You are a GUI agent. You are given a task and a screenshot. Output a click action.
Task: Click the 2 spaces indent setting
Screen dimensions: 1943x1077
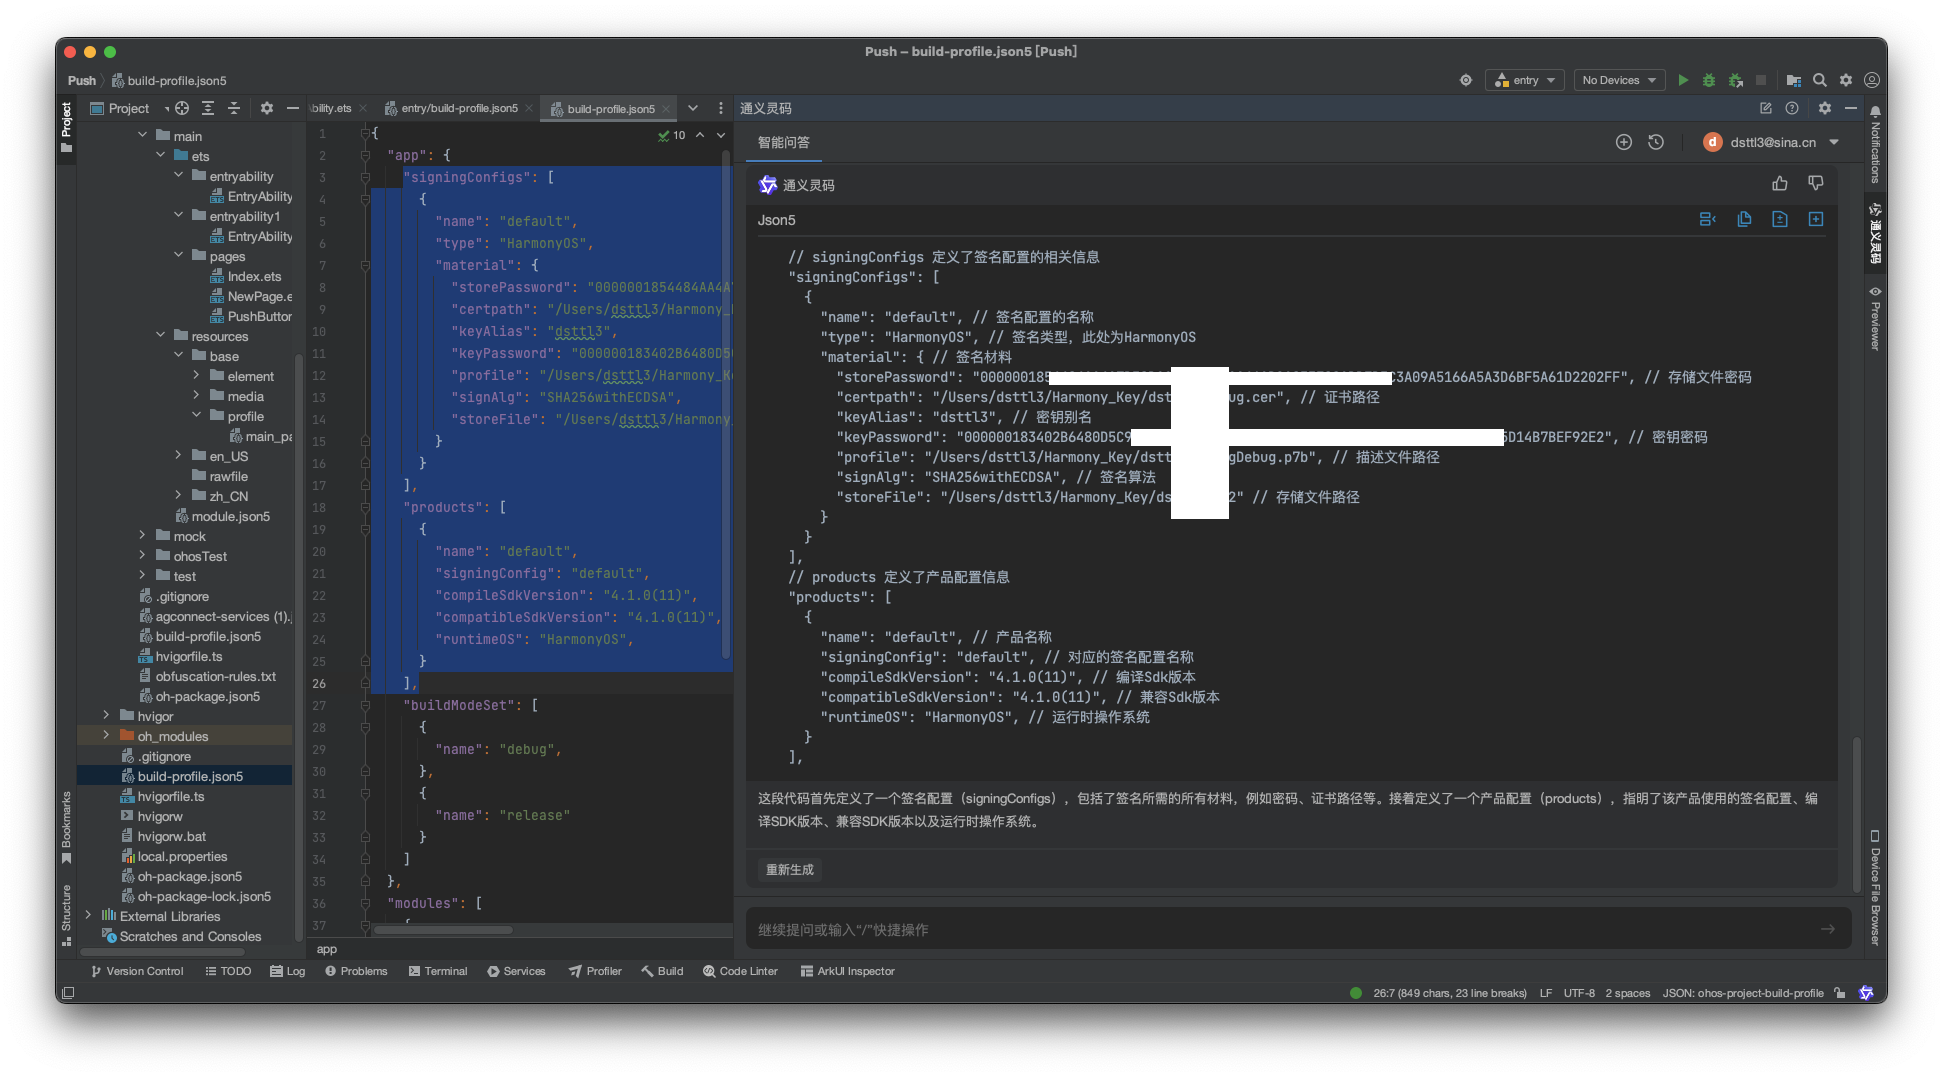coord(1628,993)
